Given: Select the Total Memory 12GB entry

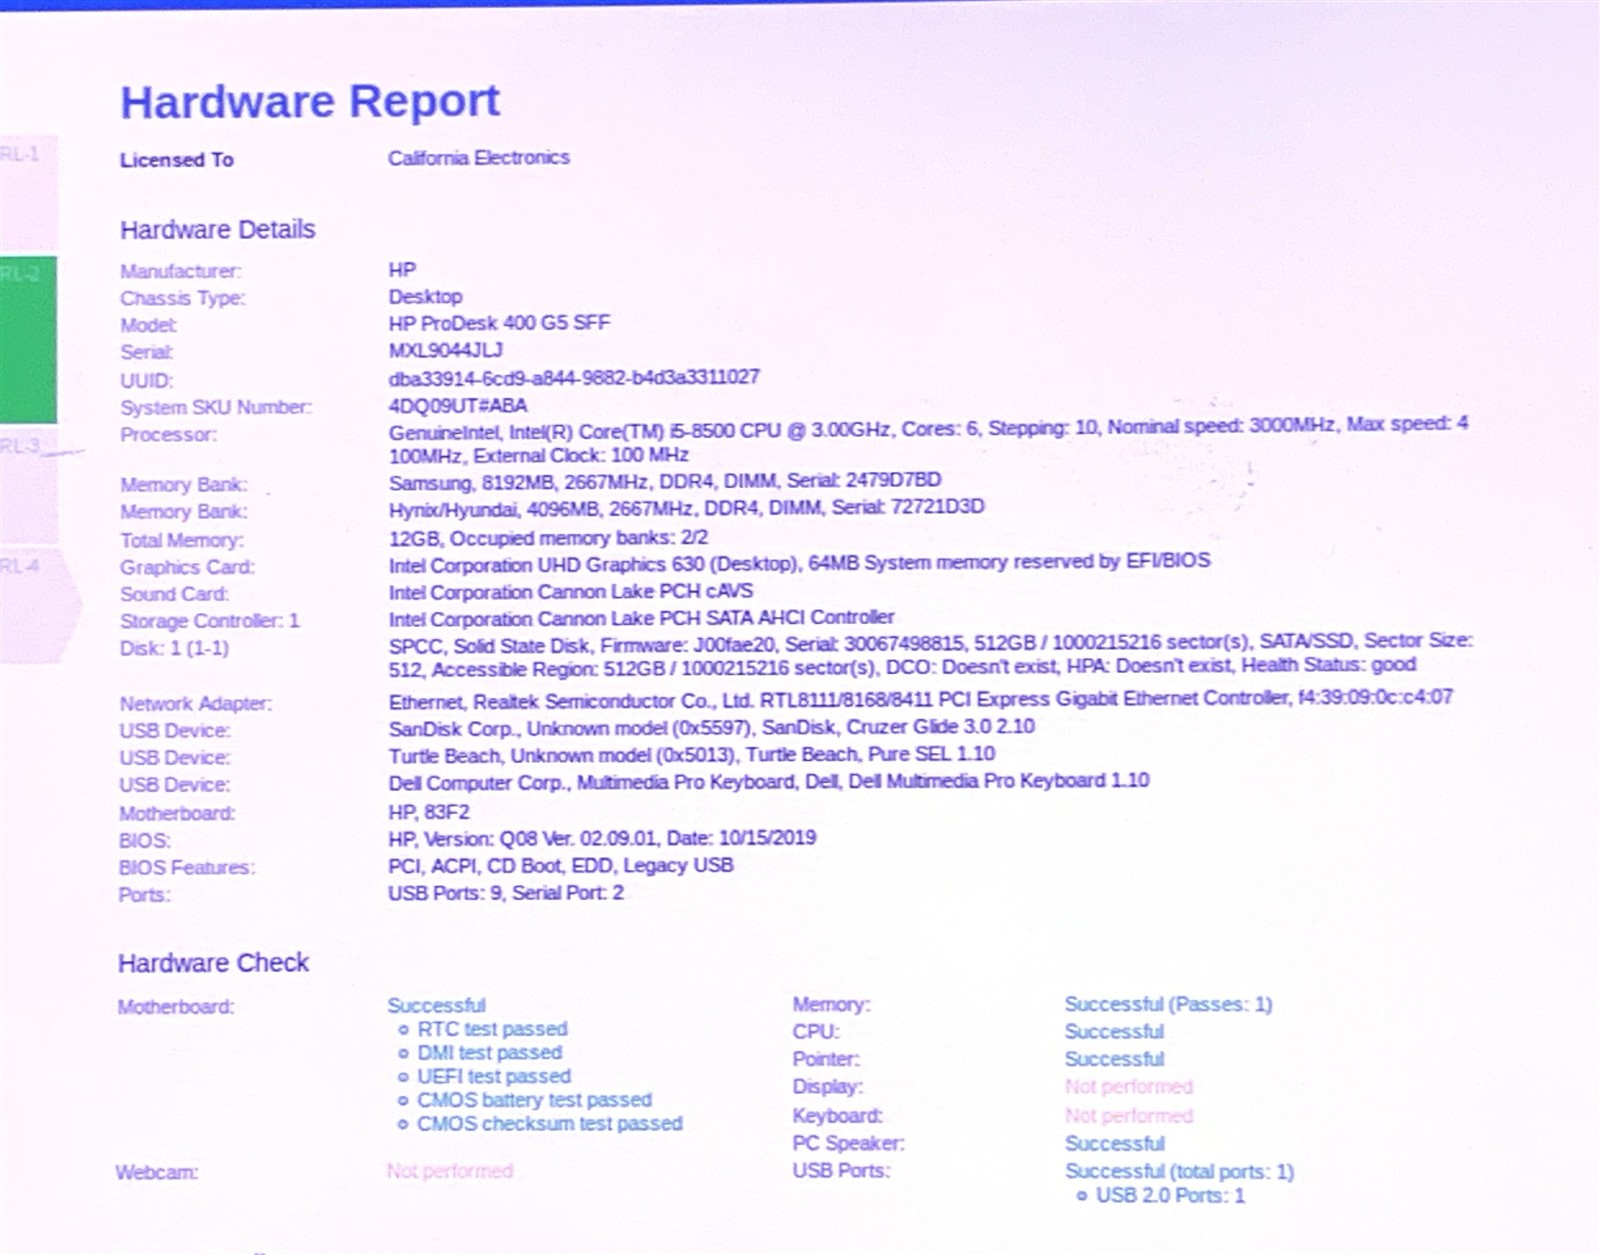Looking at the screenshot, I should (547, 538).
